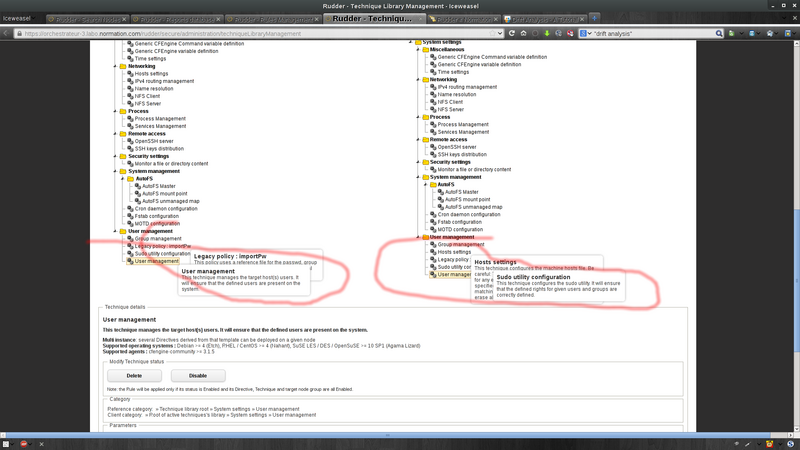Collapse the Remote access category in the left tree
800x450 pixels.
click(115, 134)
